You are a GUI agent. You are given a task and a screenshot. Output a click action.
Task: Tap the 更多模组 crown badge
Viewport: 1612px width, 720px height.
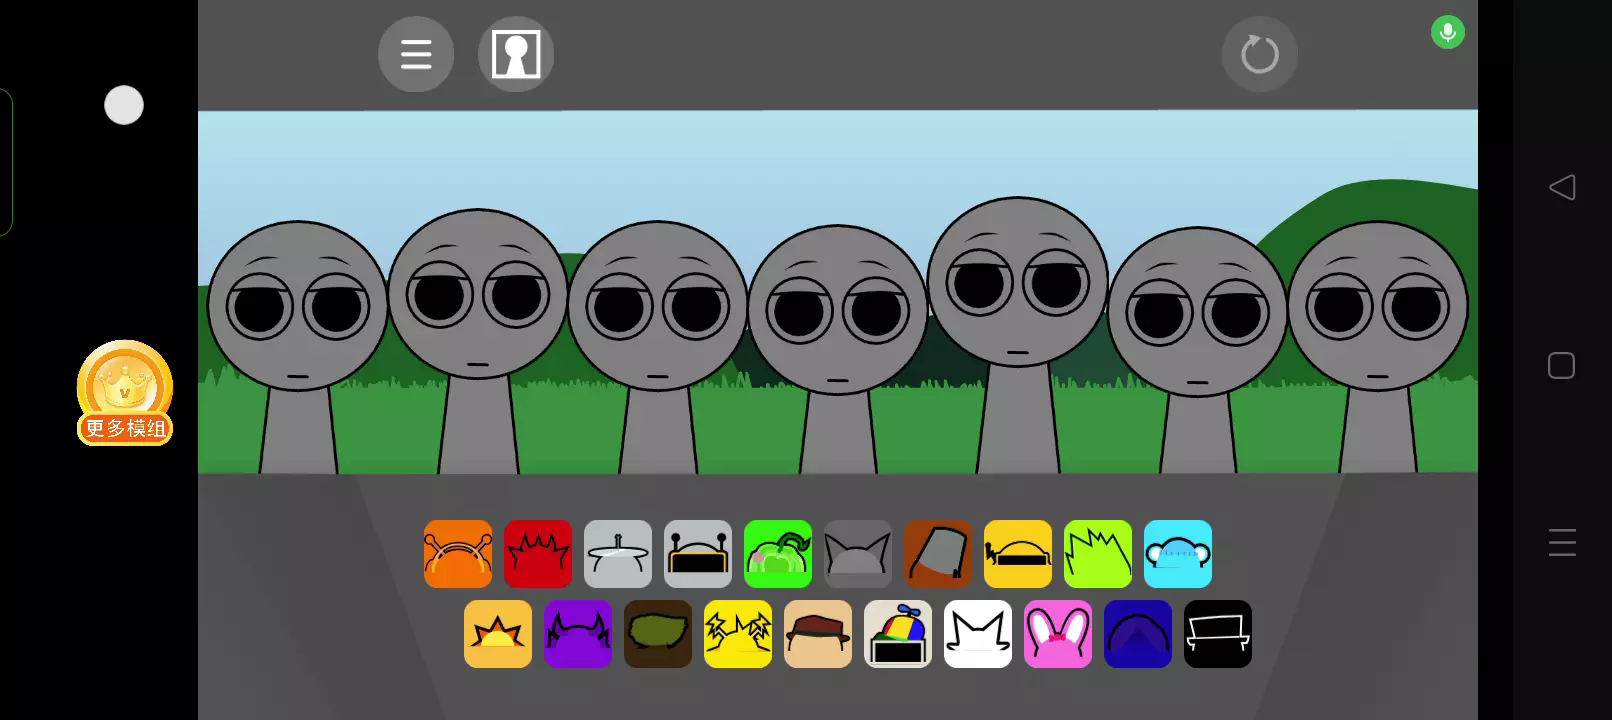(x=125, y=393)
